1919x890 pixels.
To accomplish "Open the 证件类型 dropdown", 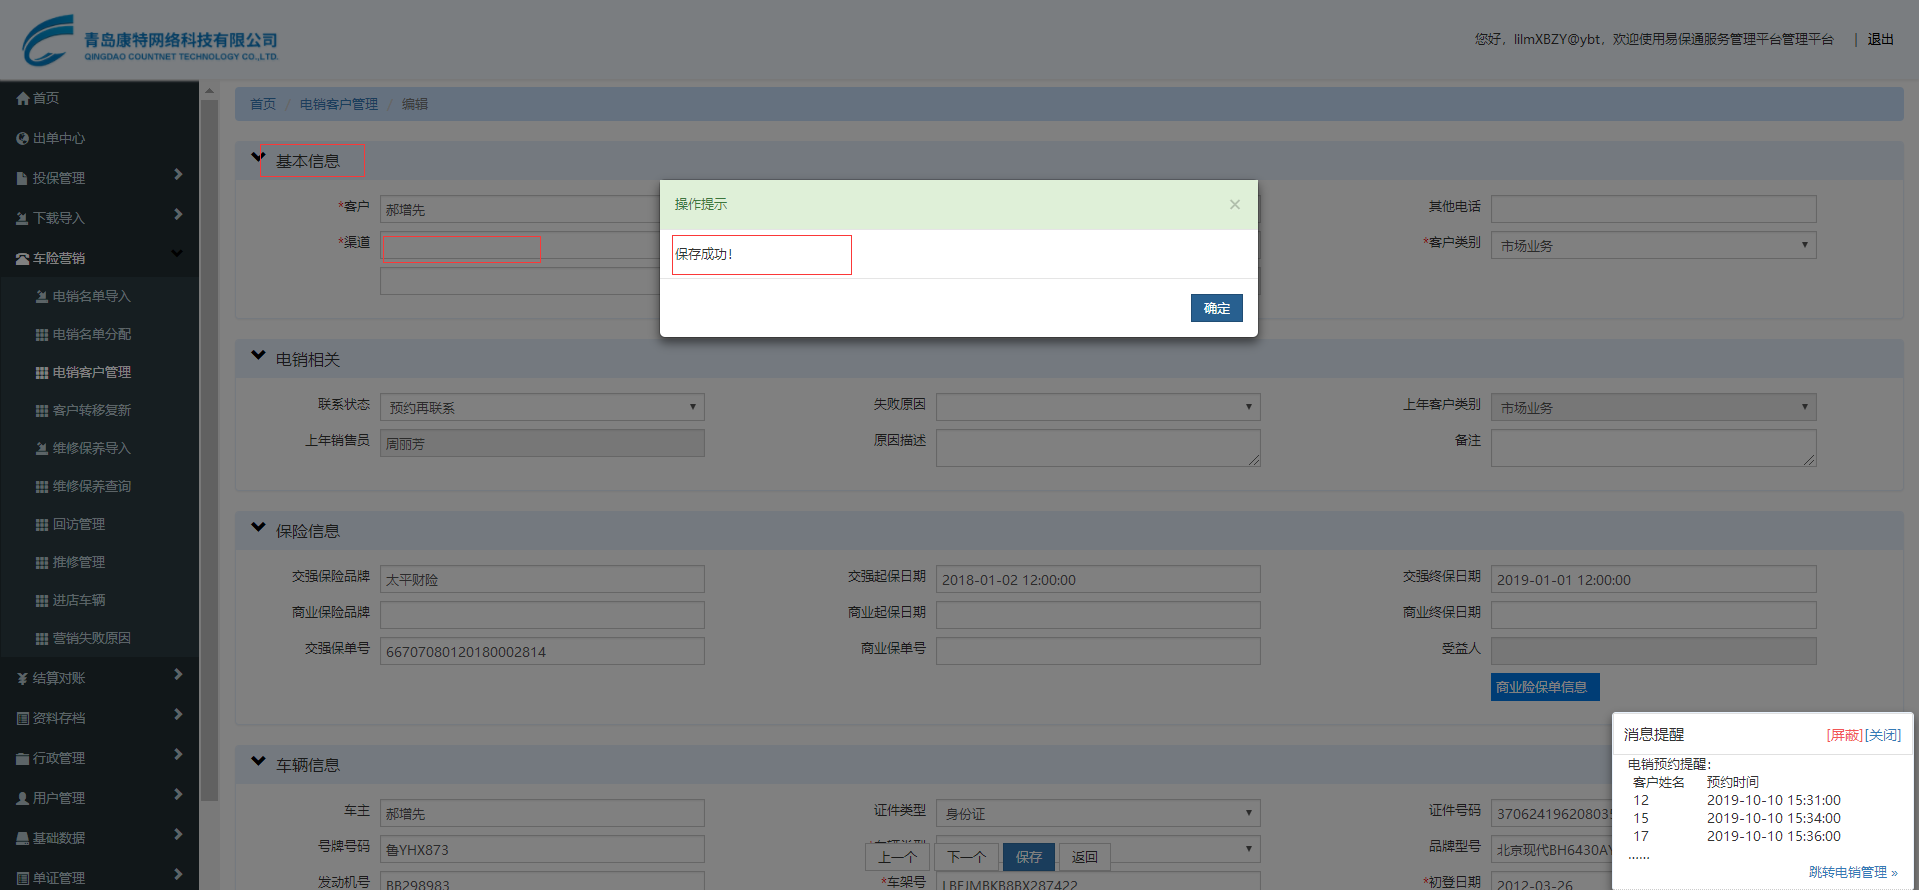I will [x=1098, y=813].
